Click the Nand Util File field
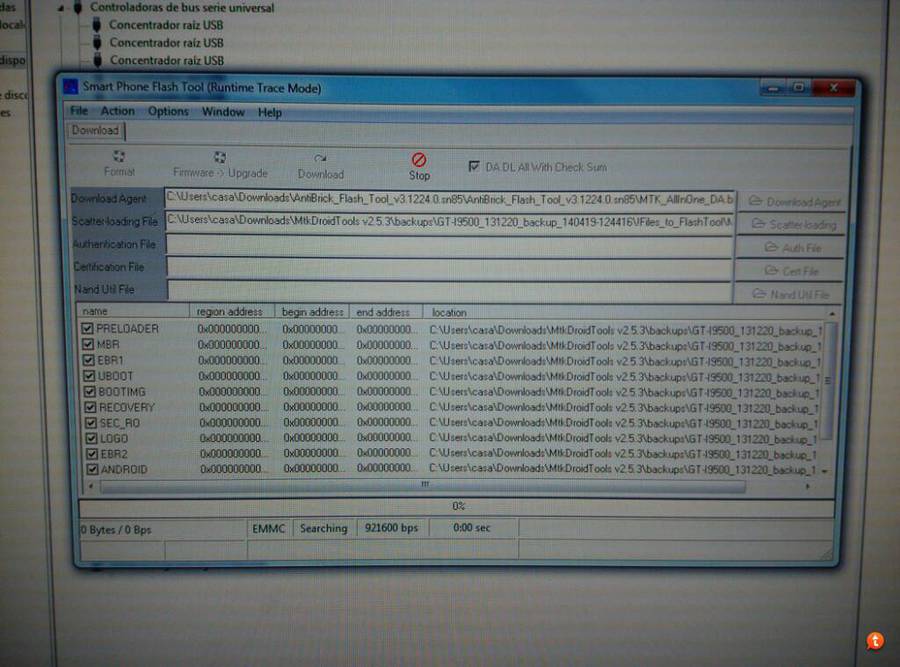This screenshot has width=900, height=667. [x=449, y=292]
